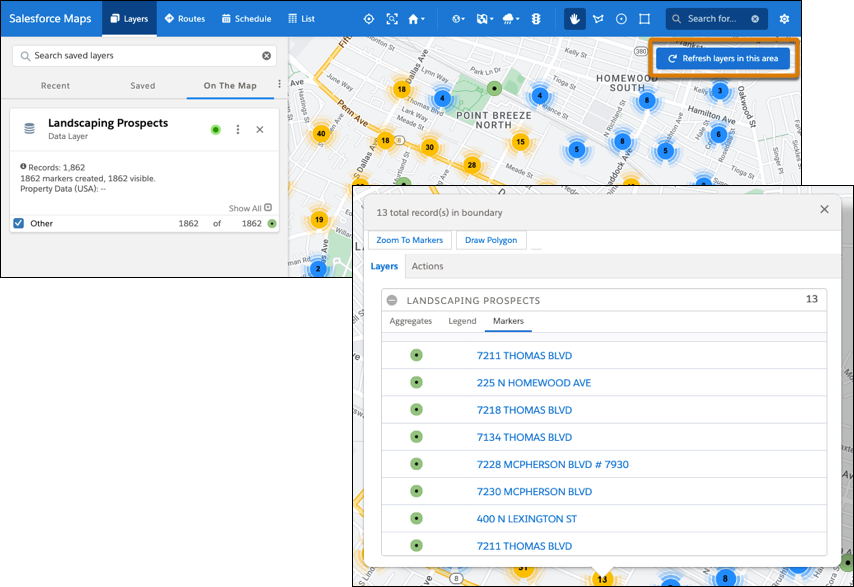Clear the Search for... box in the toolbar
Screen dimensions: 854x587
(x=755, y=19)
